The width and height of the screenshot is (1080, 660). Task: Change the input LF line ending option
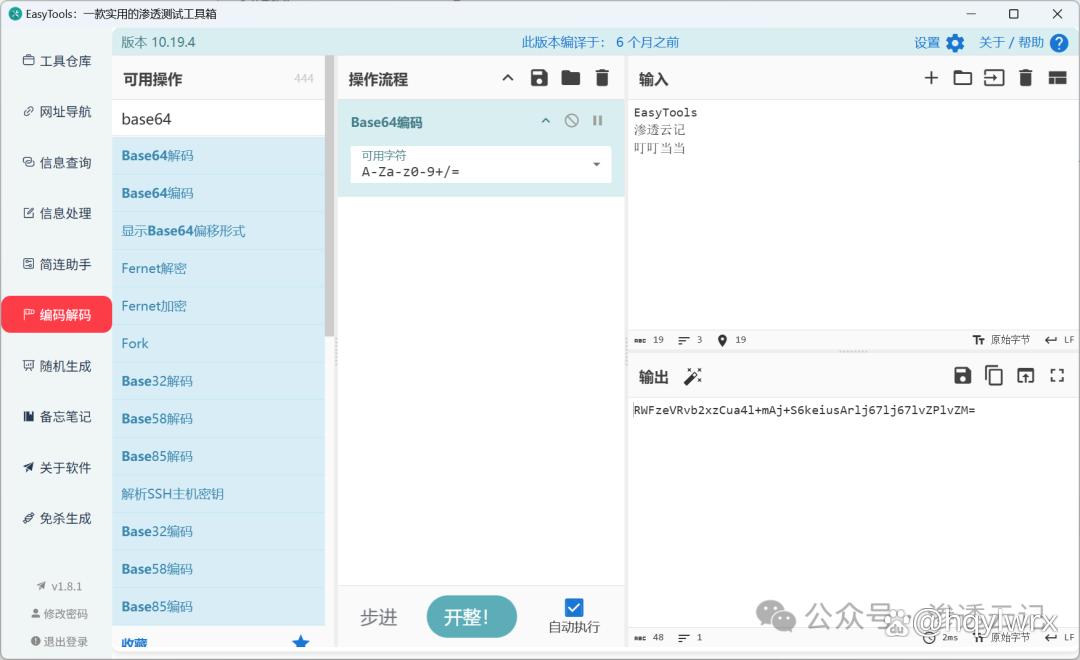(x=1059, y=340)
